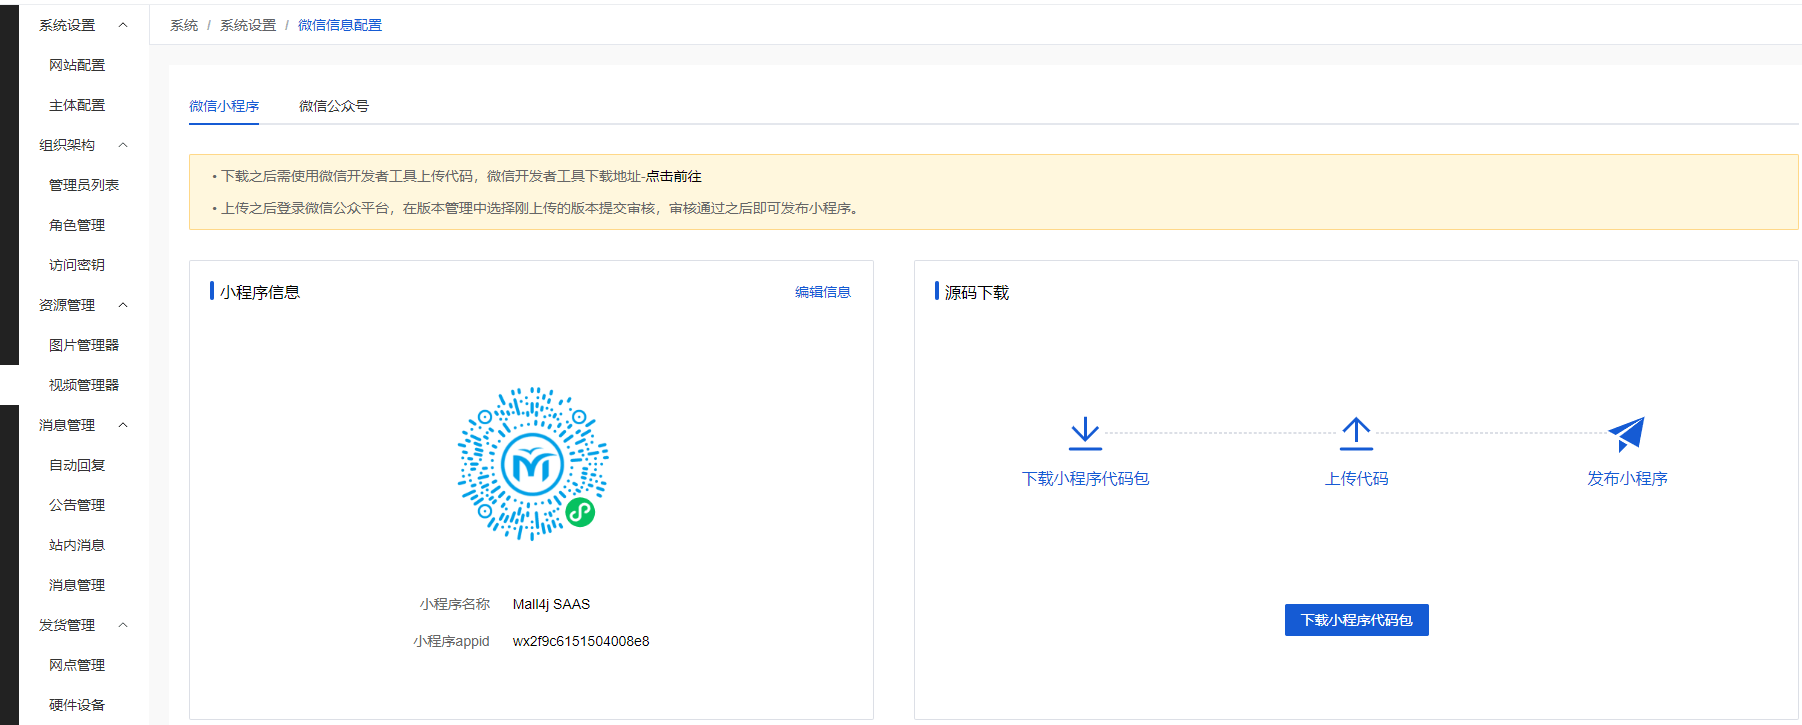Click the 编辑信息 link
The height and width of the screenshot is (725, 1802).
pyautogui.click(x=823, y=292)
